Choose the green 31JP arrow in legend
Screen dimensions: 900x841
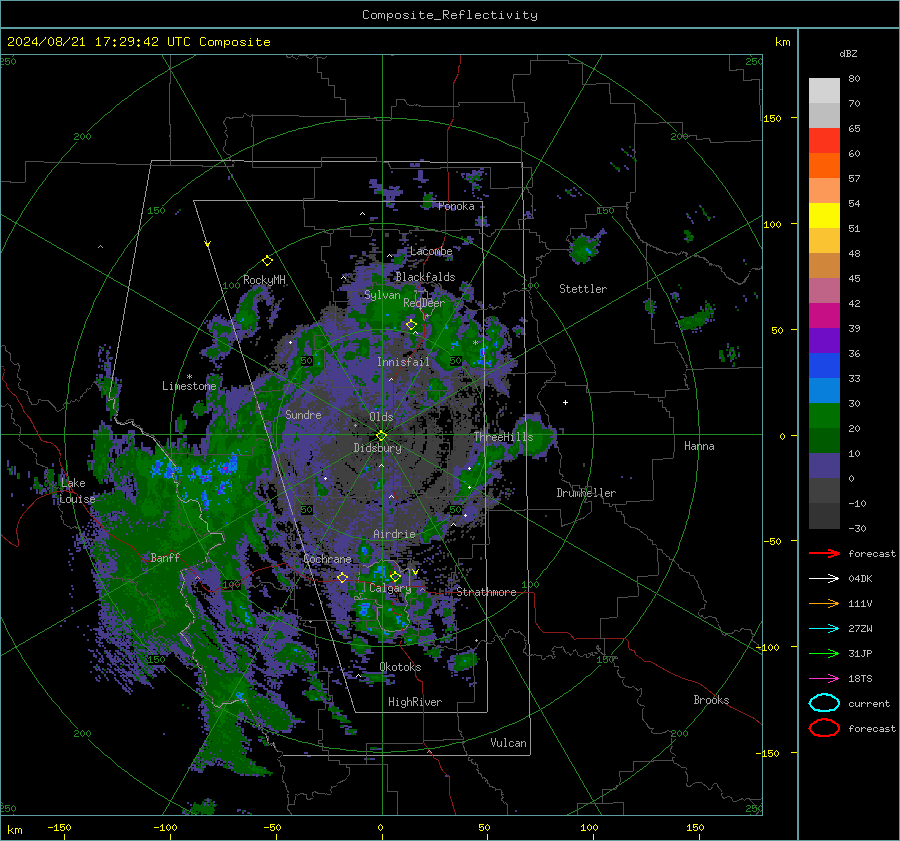tap(824, 653)
